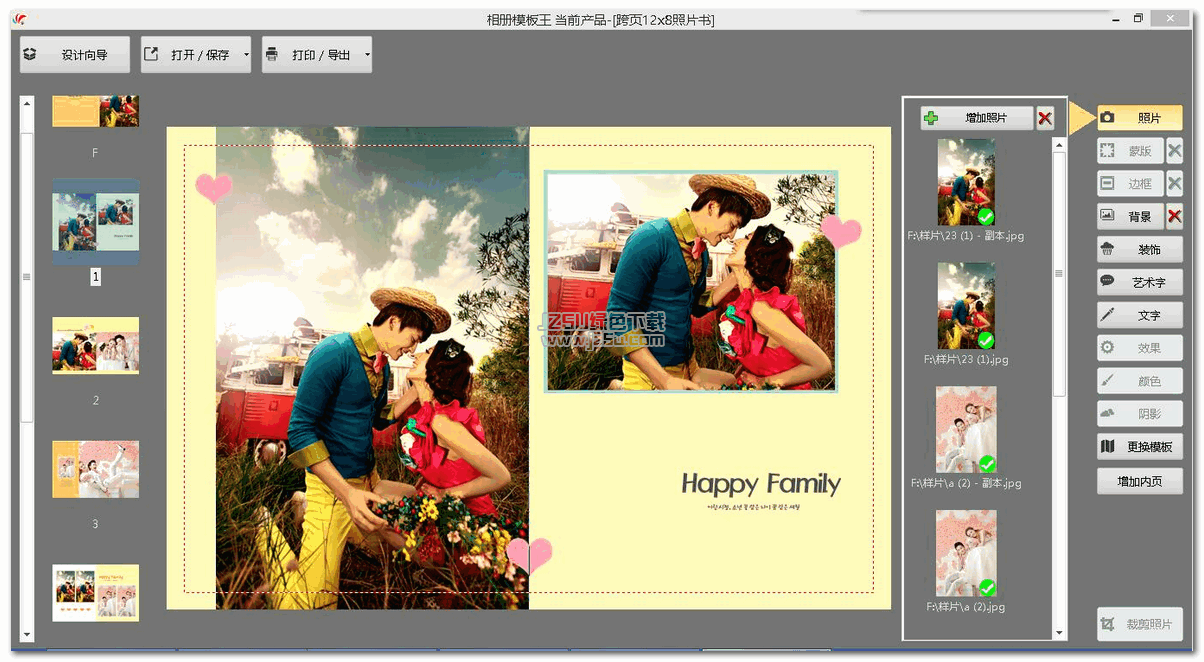
Task: Toggle green checkmark on 23 (1).jpg photo
Action: coord(986,340)
